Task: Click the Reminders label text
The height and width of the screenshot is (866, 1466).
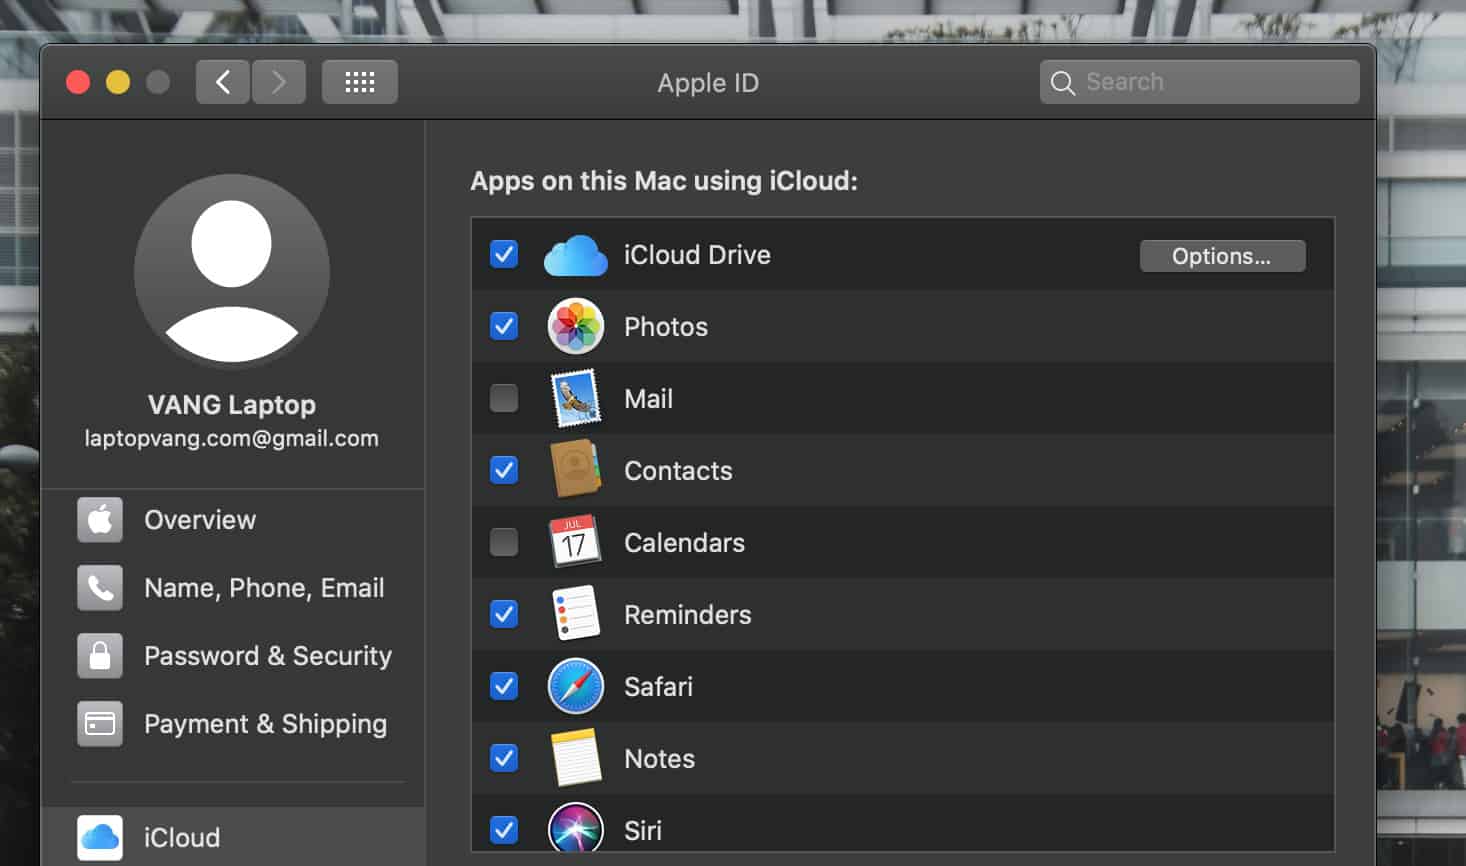Action: [x=687, y=615]
